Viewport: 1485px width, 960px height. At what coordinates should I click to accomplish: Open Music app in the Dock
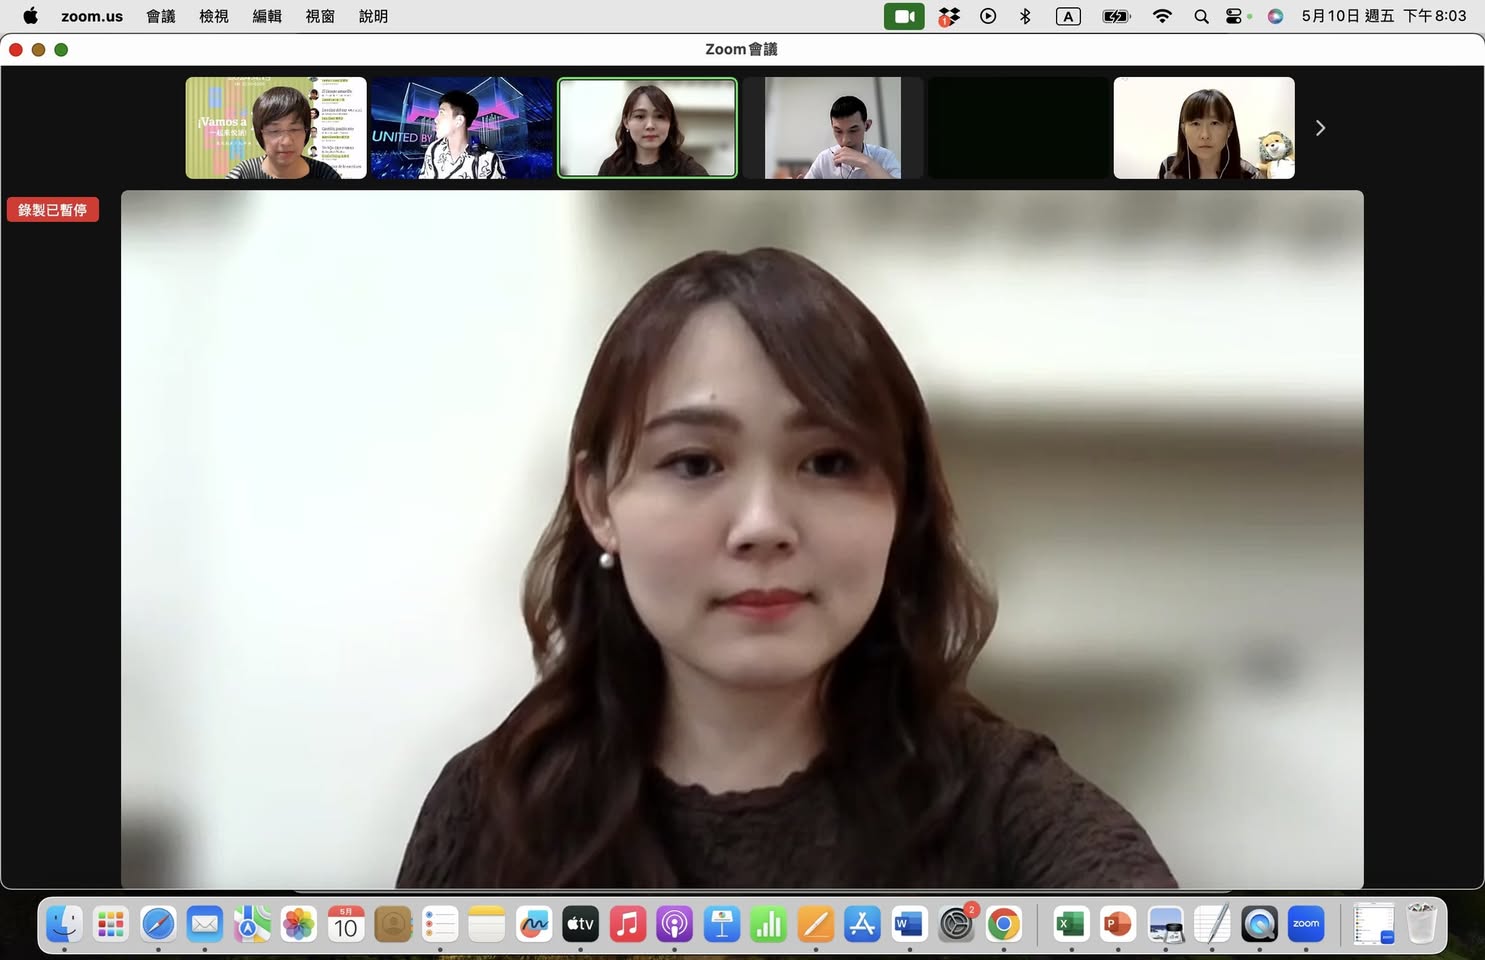tap(628, 924)
